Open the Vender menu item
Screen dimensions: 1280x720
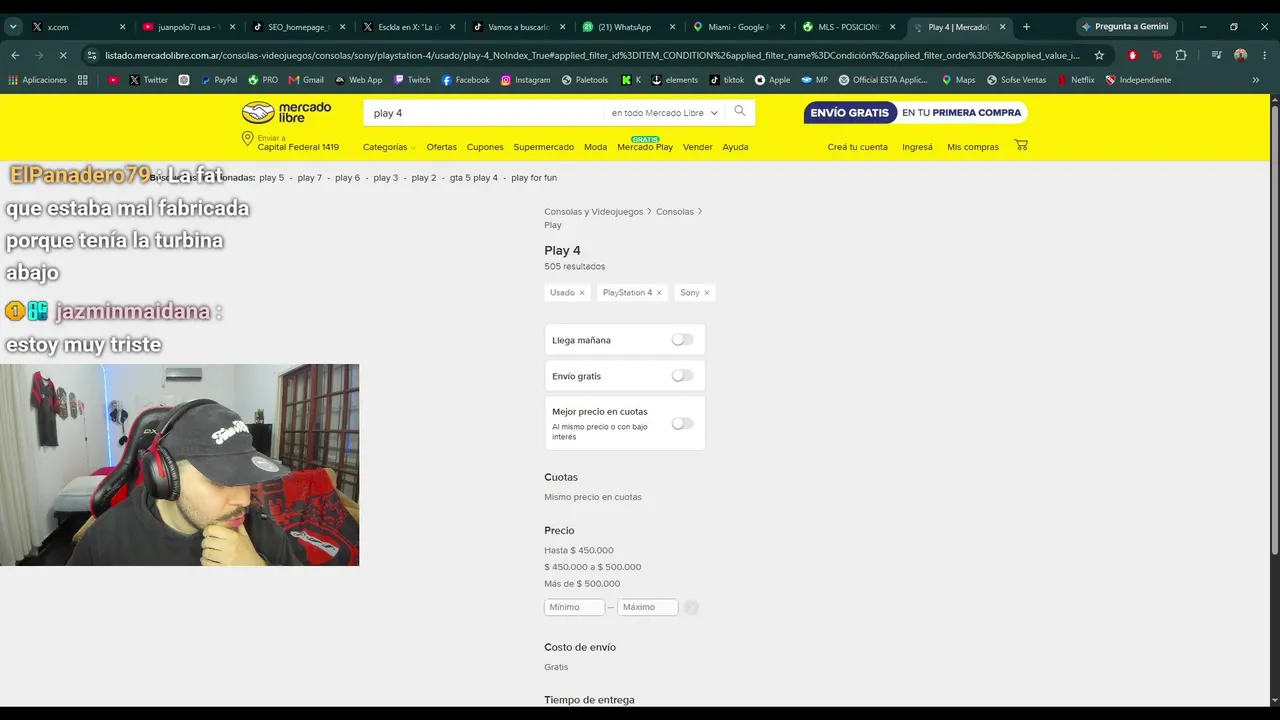pos(698,147)
